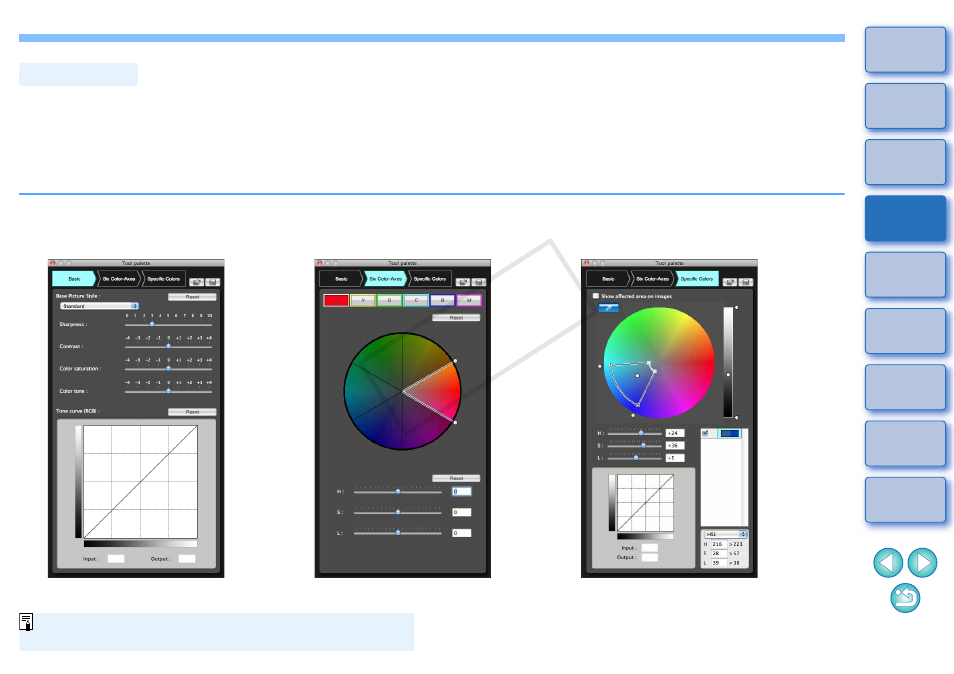Click the S slider in Six Color-Axes
The height and width of the screenshot is (674, 954).
pyautogui.click(x=398, y=512)
